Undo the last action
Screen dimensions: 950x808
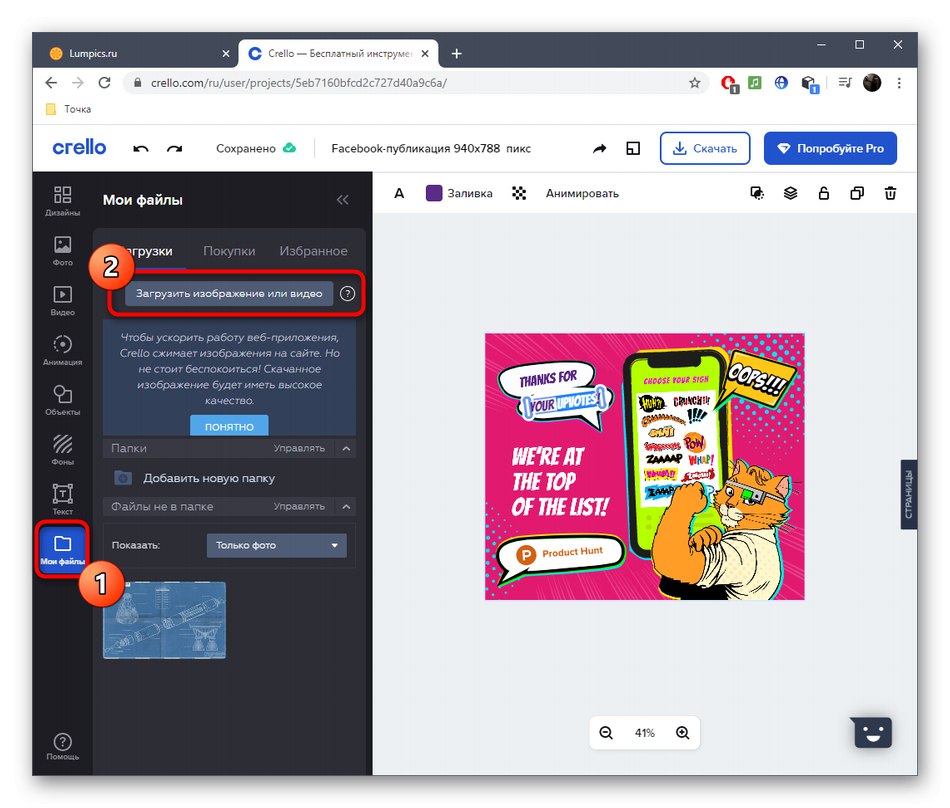[x=141, y=148]
